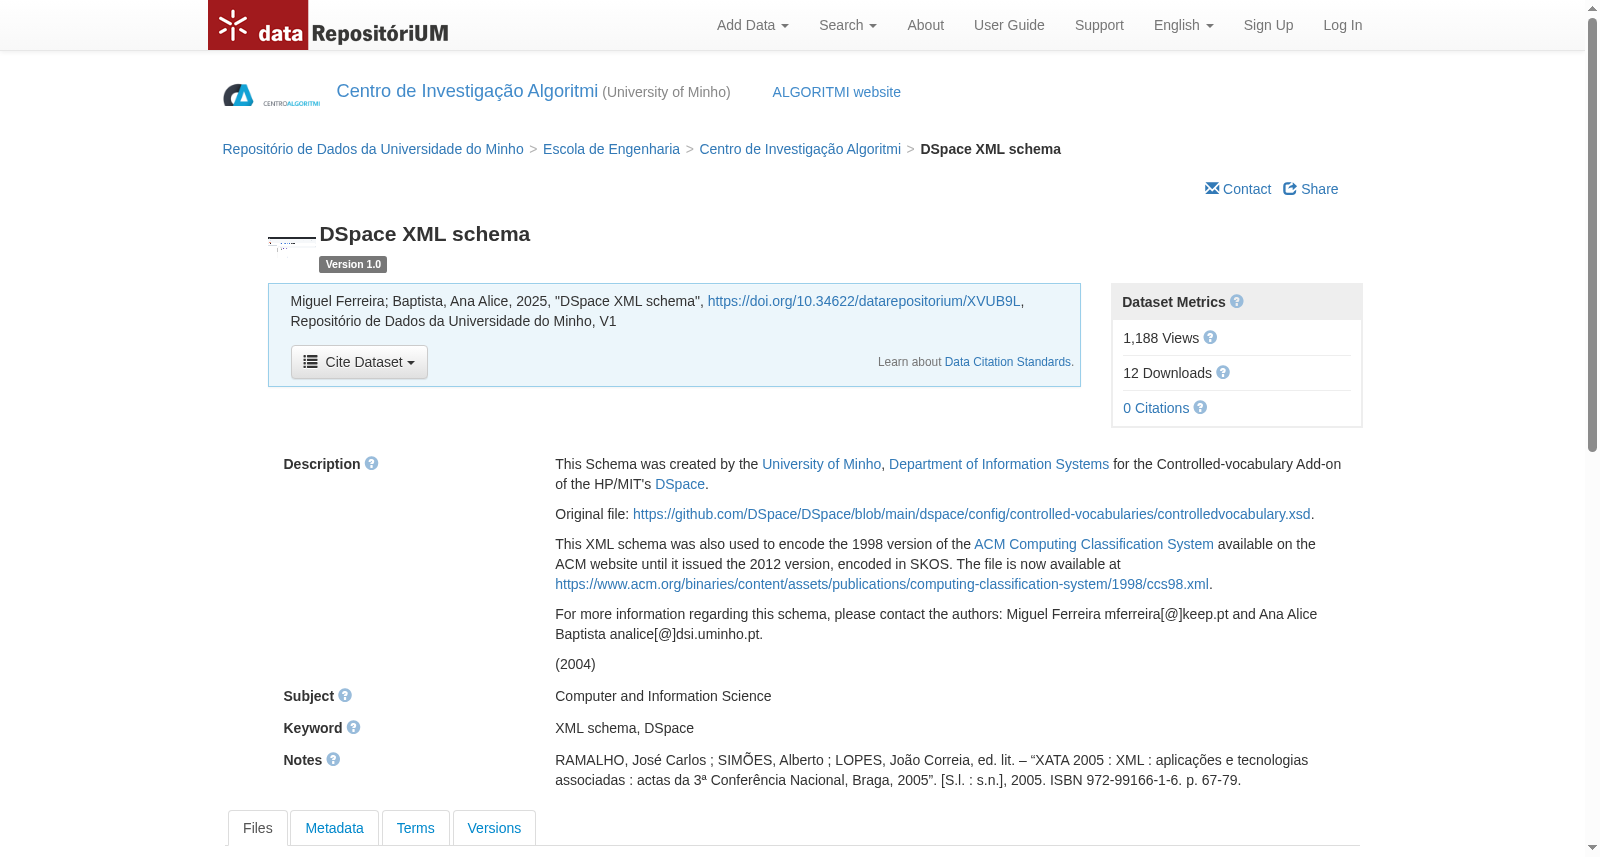This screenshot has width=1600, height=857.
Task: Click the Centro Algoritmi logo image
Action: [271, 95]
